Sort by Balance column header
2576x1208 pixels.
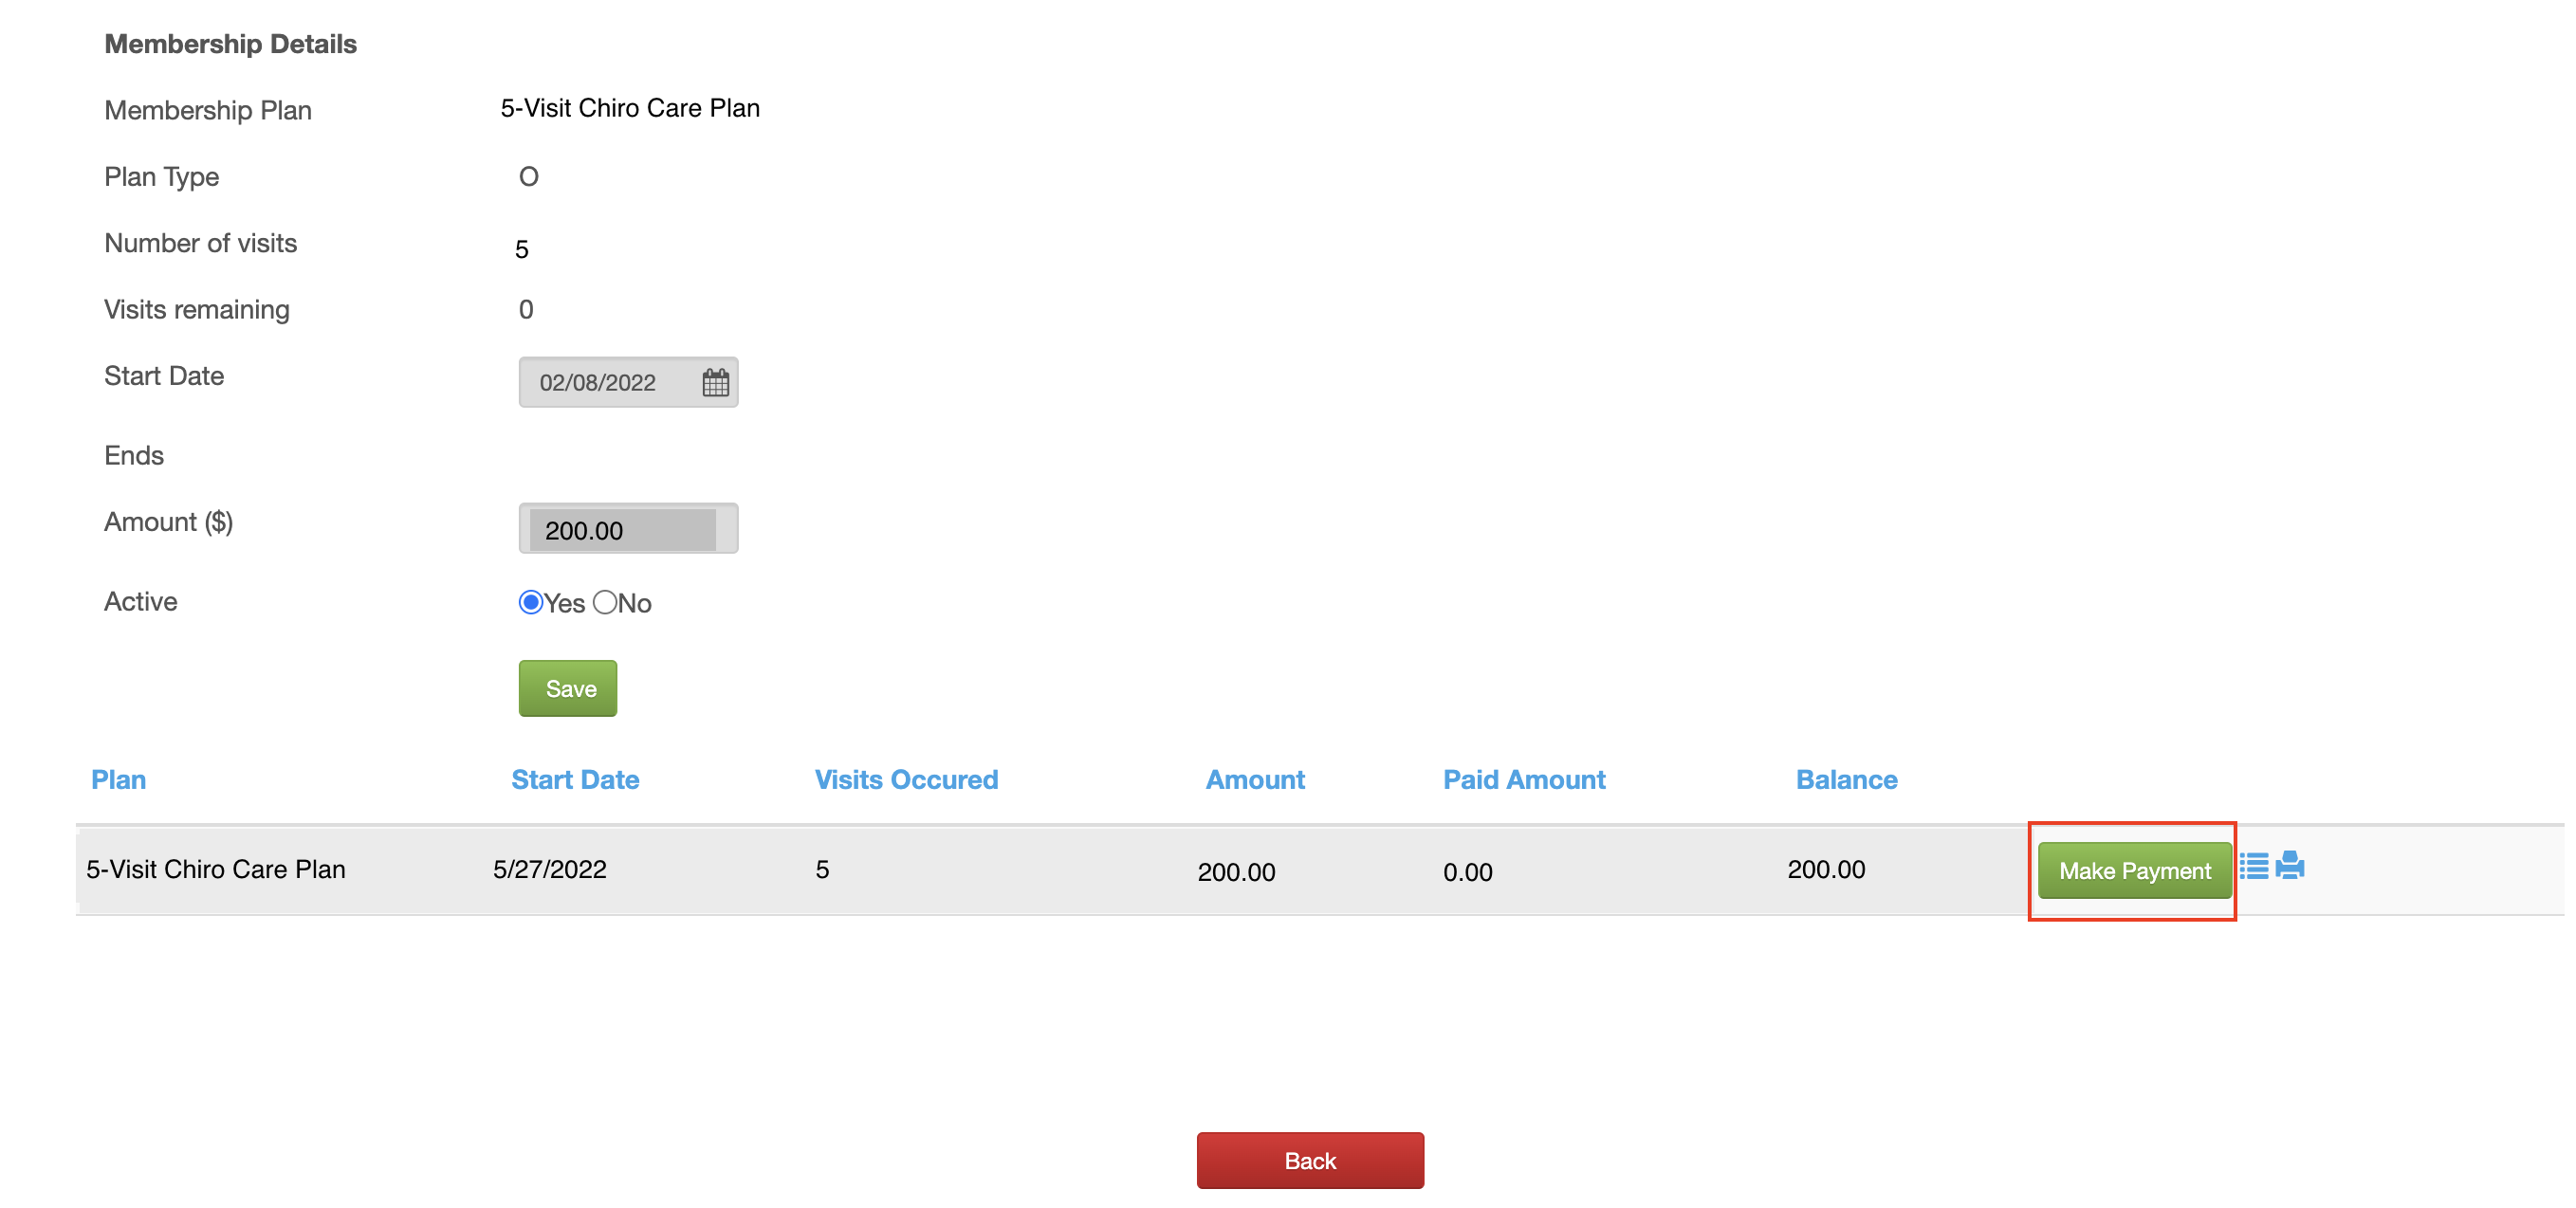point(1846,779)
